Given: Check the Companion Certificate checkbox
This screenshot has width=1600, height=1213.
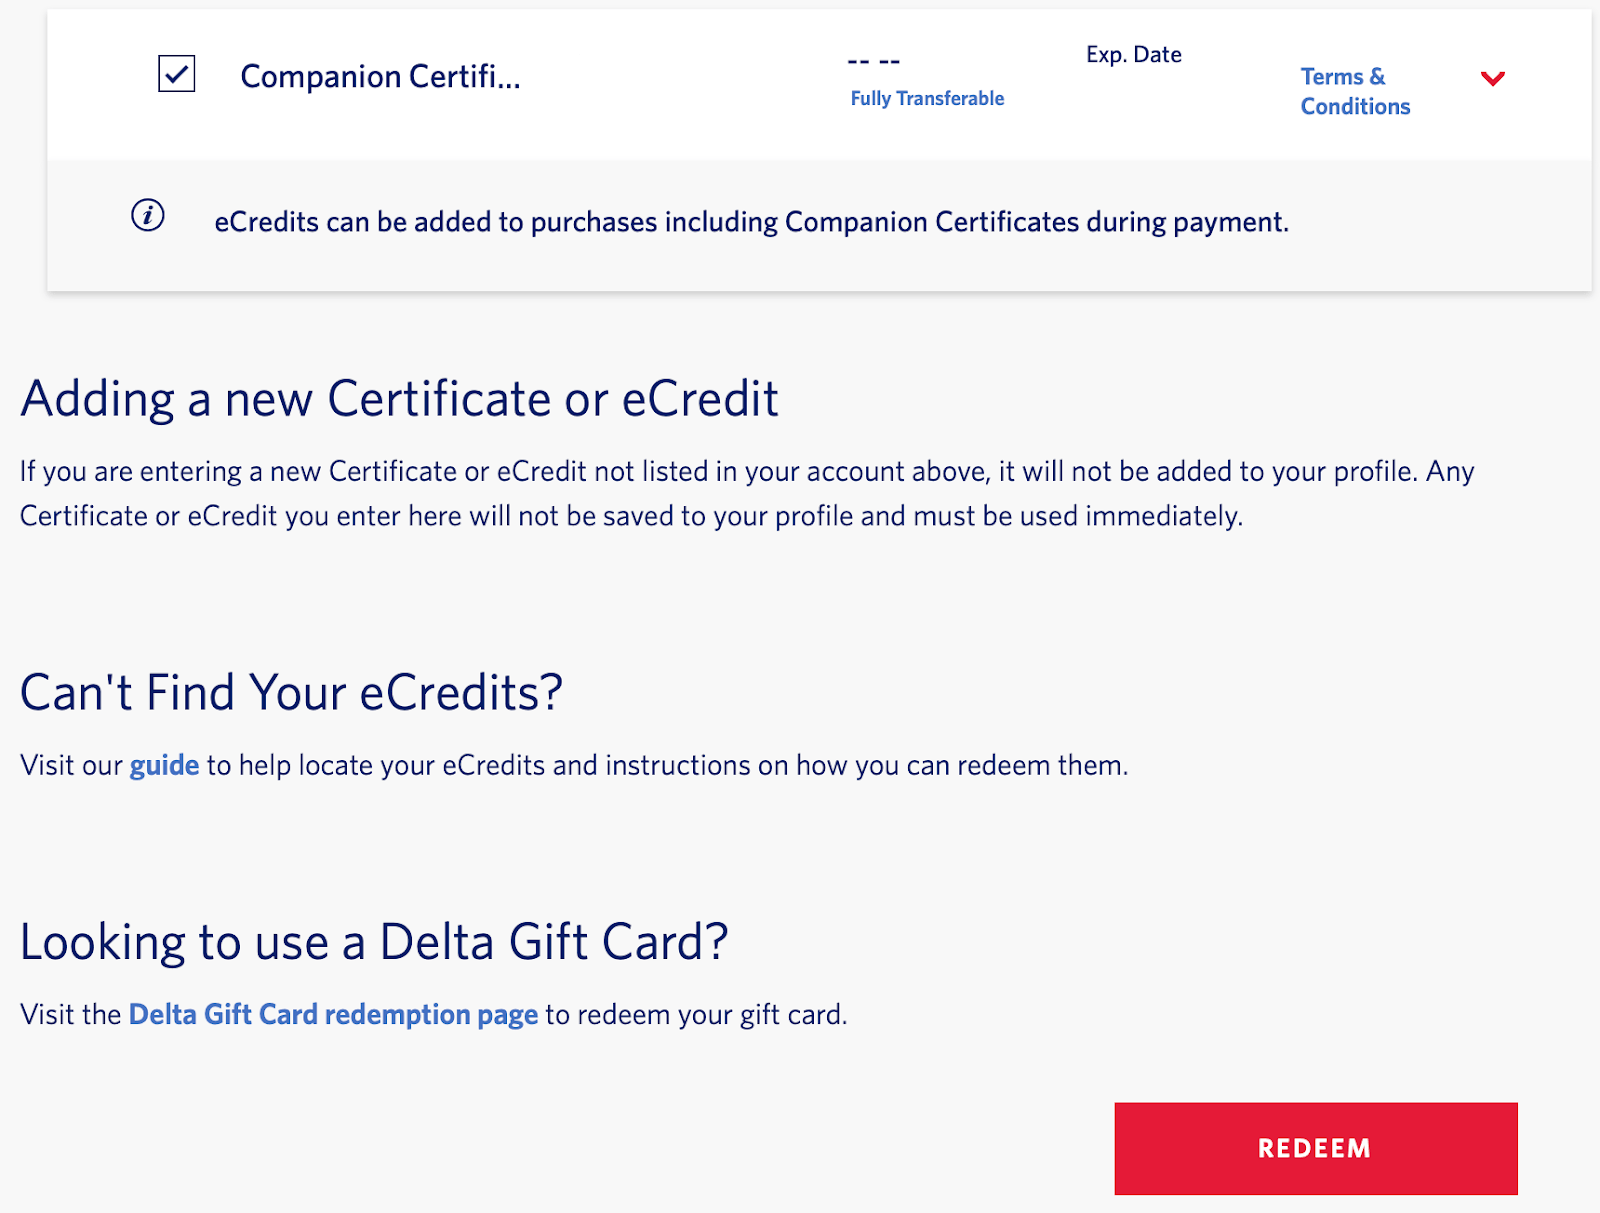Looking at the screenshot, I should 177,74.
